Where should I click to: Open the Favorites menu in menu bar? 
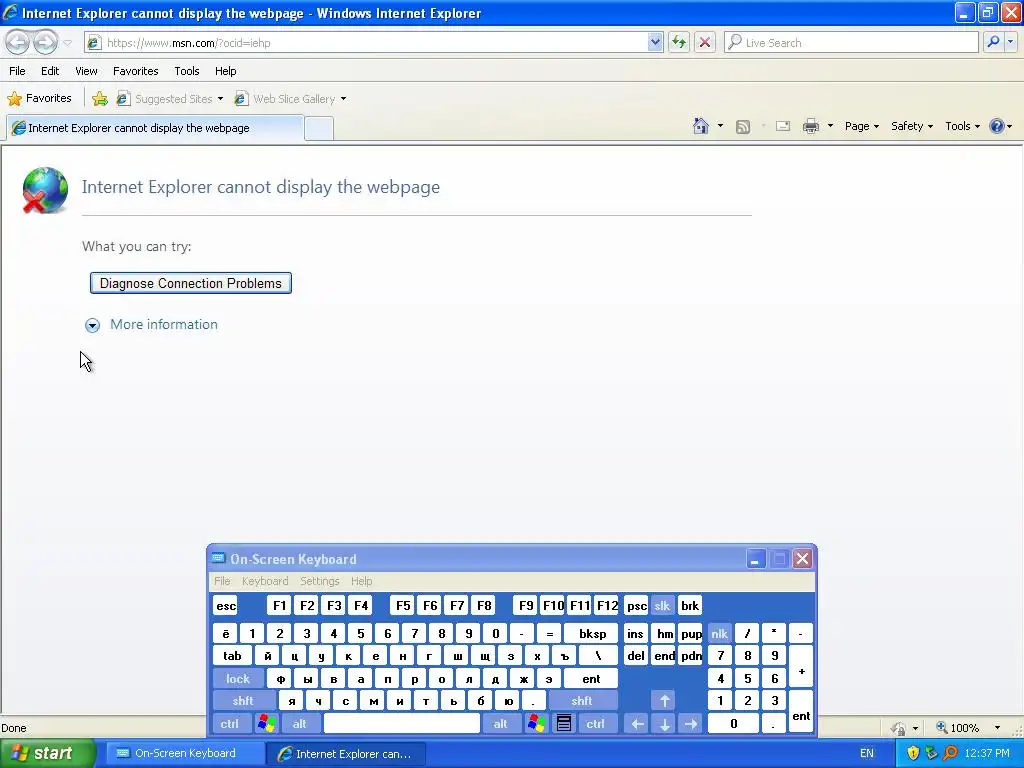tap(136, 71)
